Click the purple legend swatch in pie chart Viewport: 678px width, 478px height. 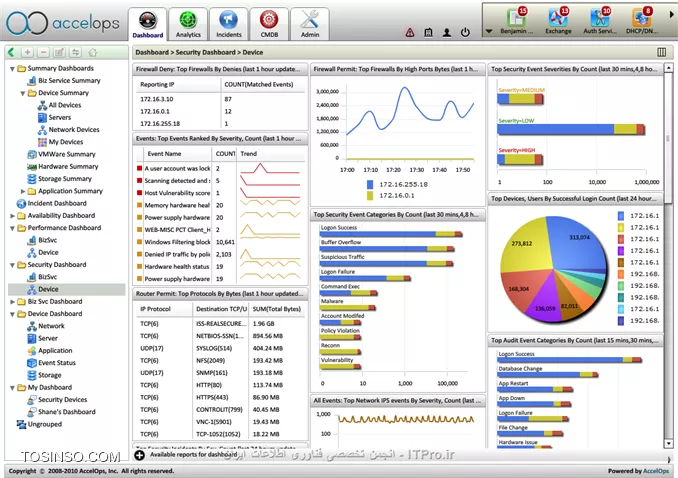621,251
